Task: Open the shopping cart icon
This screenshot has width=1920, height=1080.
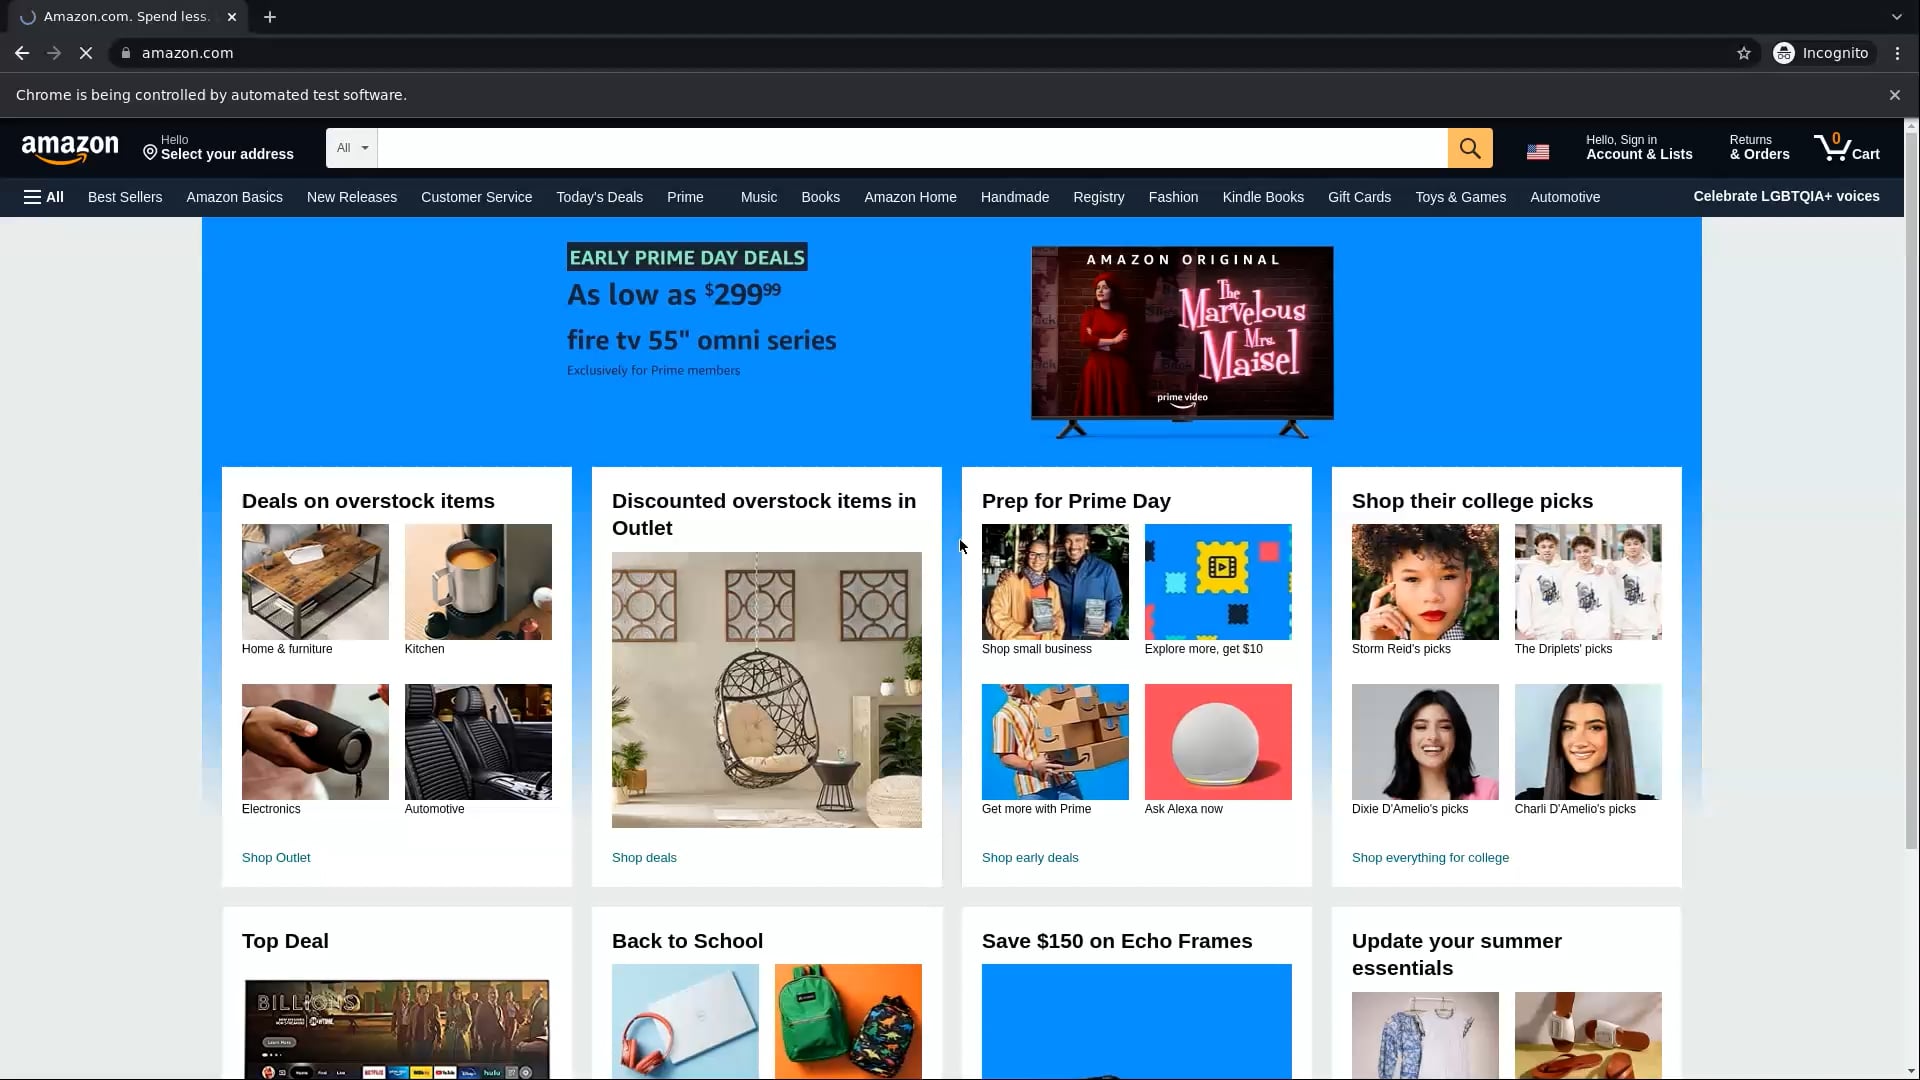Action: 1846,148
